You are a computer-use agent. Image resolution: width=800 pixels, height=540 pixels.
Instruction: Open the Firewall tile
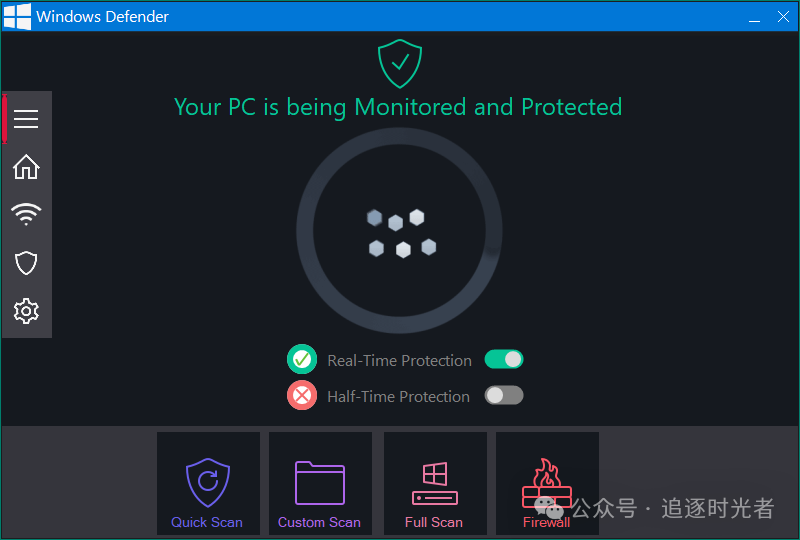tap(547, 483)
